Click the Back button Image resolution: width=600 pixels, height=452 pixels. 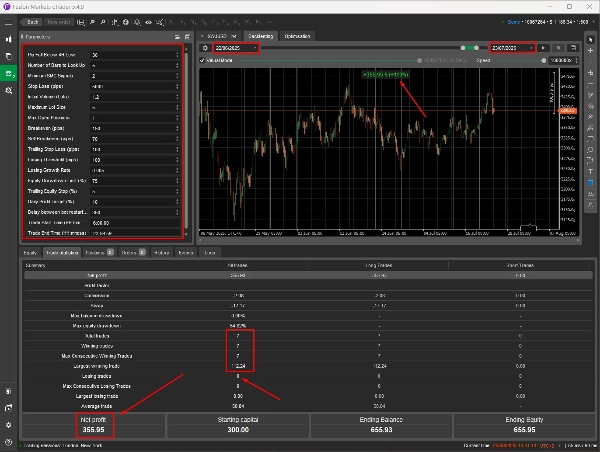point(31,22)
